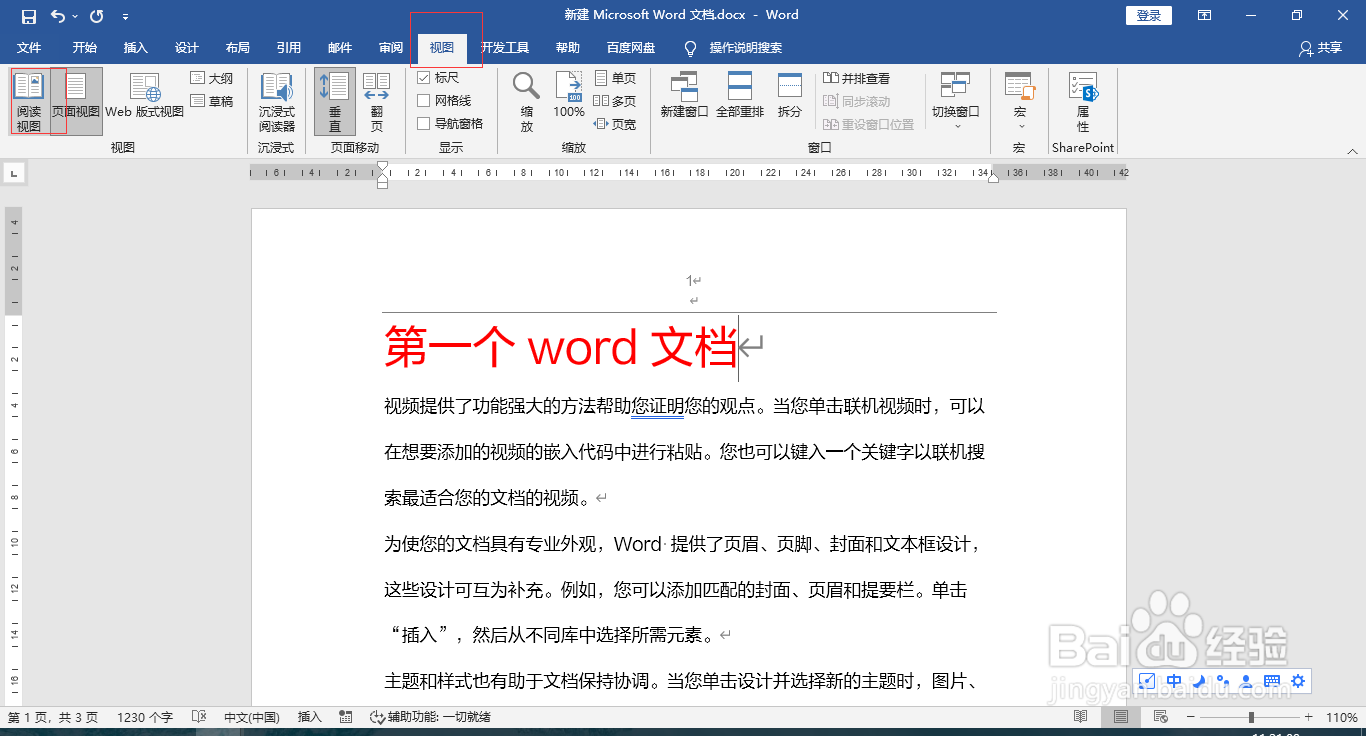Click the first-line indent marker on ruler
The image size is (1366, 736).
click(382, 167)
